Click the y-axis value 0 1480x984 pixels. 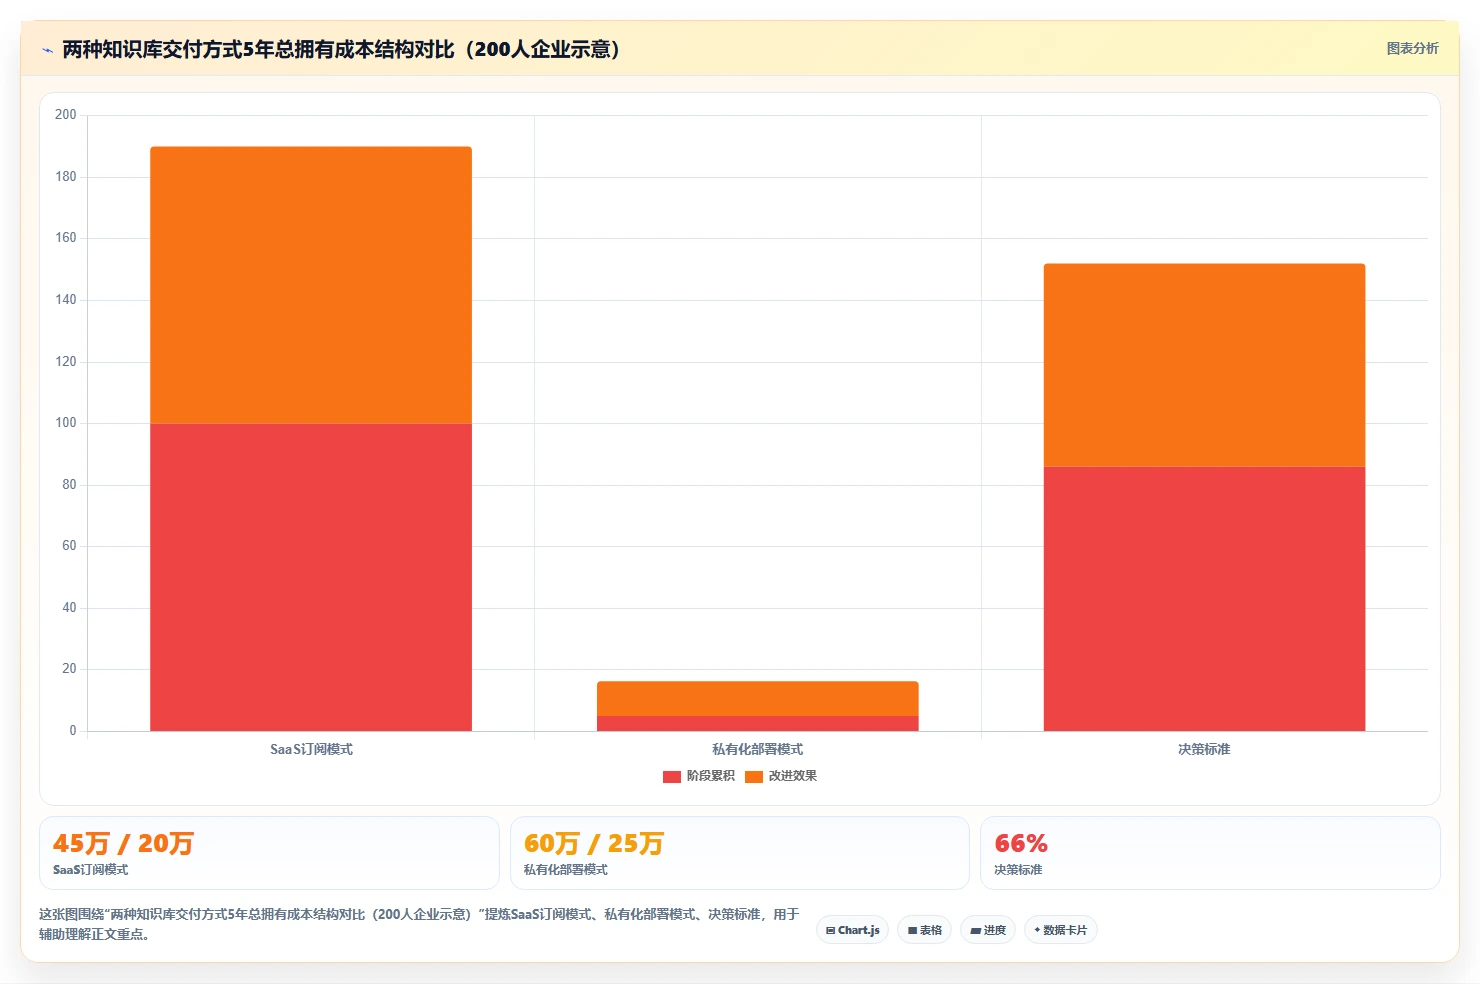pyautogui.click(x=73, y=731)
